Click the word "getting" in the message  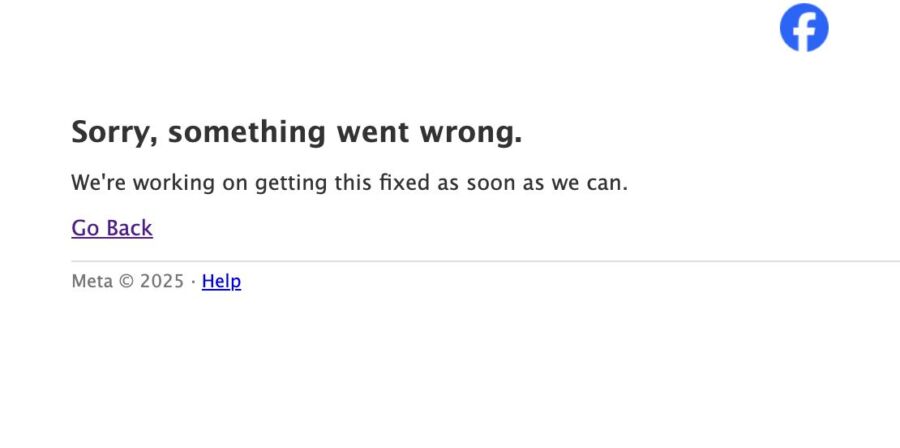pyautogui.click(x=291, y=184)
